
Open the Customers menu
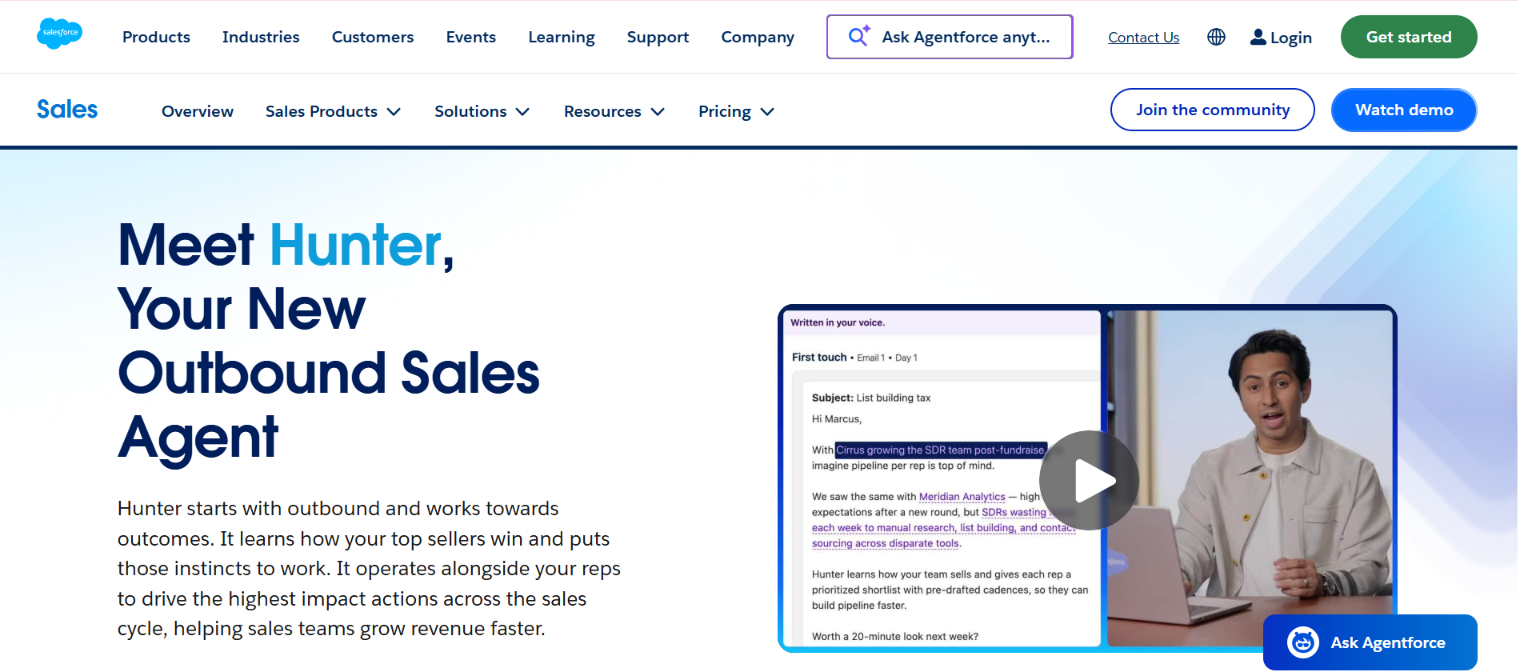(373, 37)
